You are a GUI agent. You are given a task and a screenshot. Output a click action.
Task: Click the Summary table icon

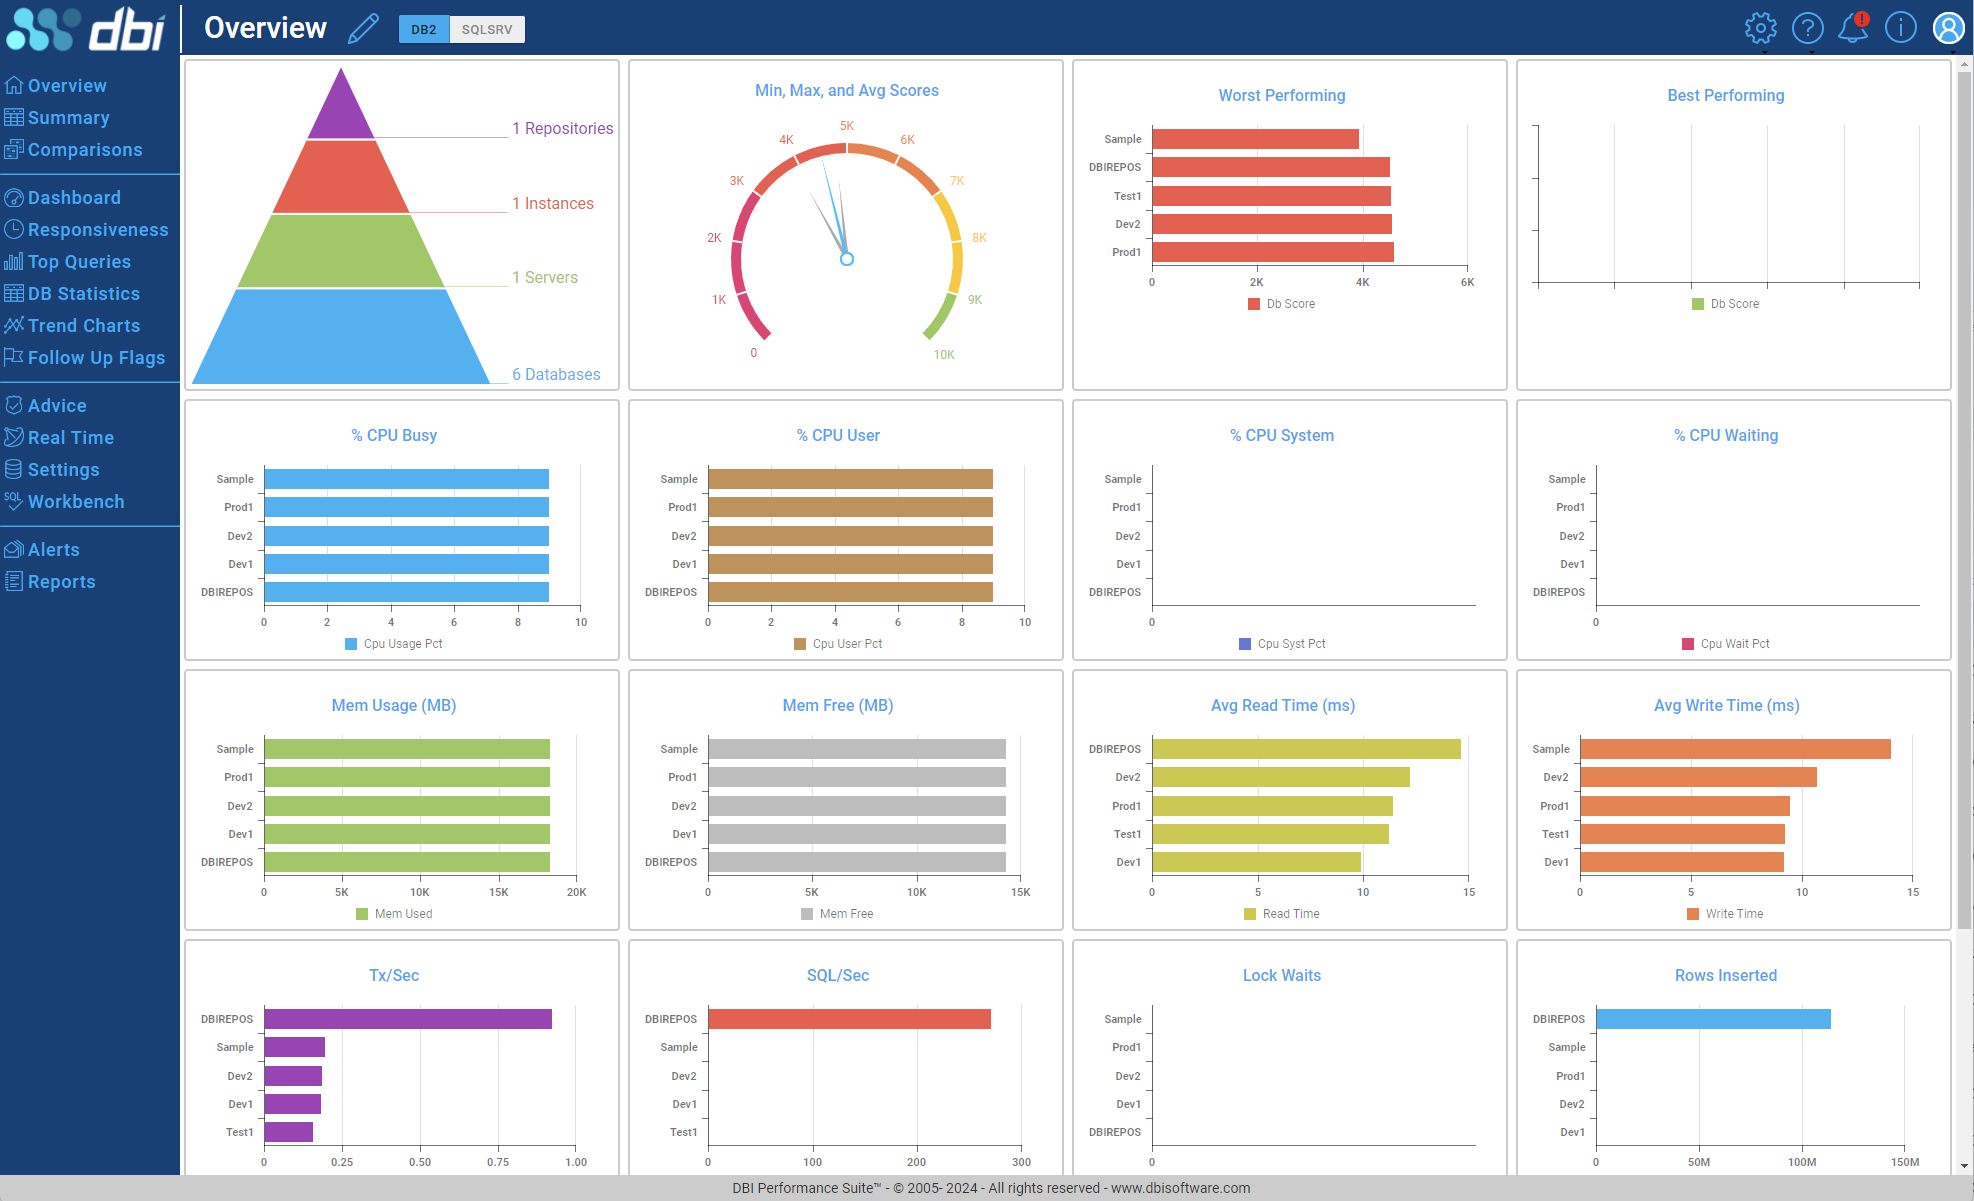pos(13,117)
